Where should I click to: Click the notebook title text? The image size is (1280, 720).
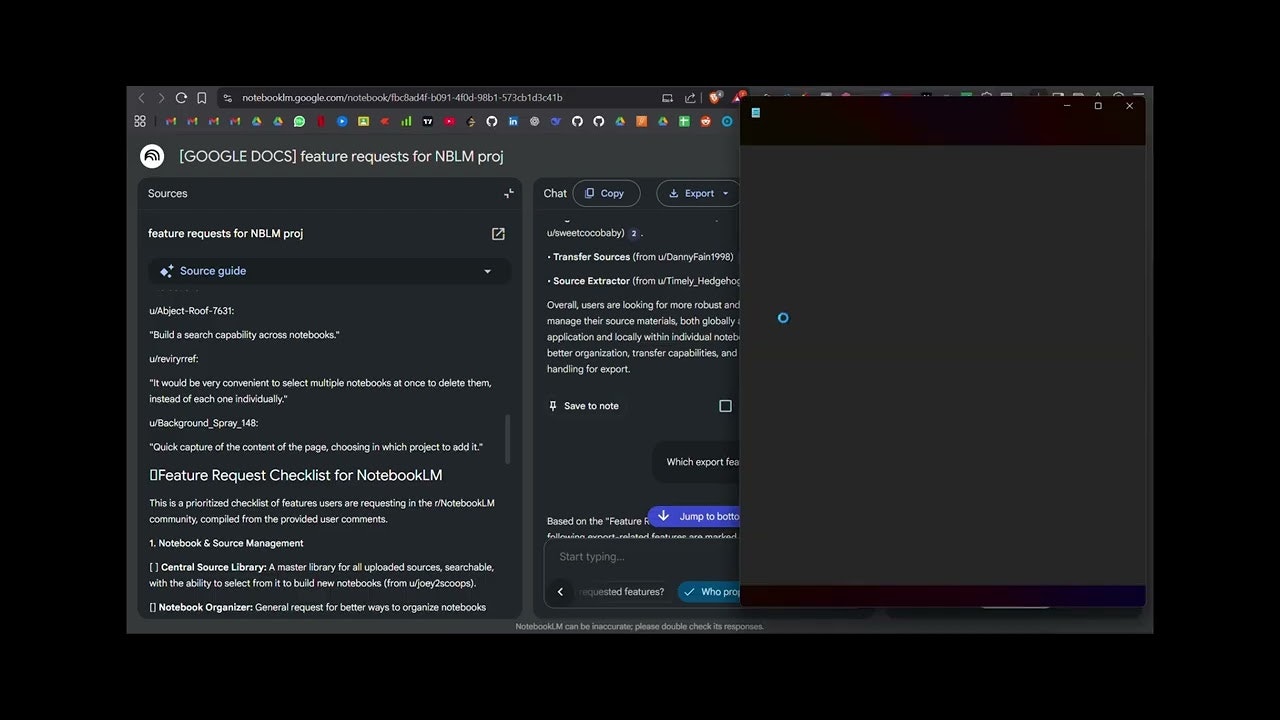click(341, 156)
